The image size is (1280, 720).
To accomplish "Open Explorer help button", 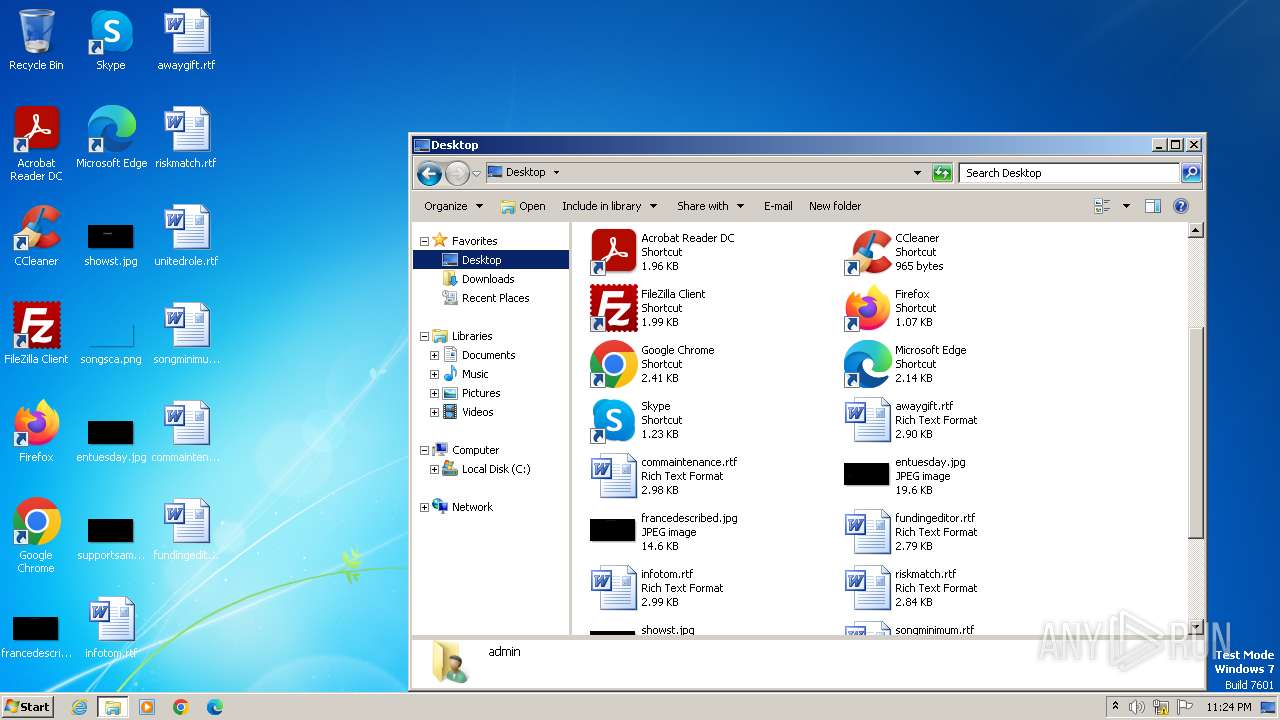I will coord(1180,206).
